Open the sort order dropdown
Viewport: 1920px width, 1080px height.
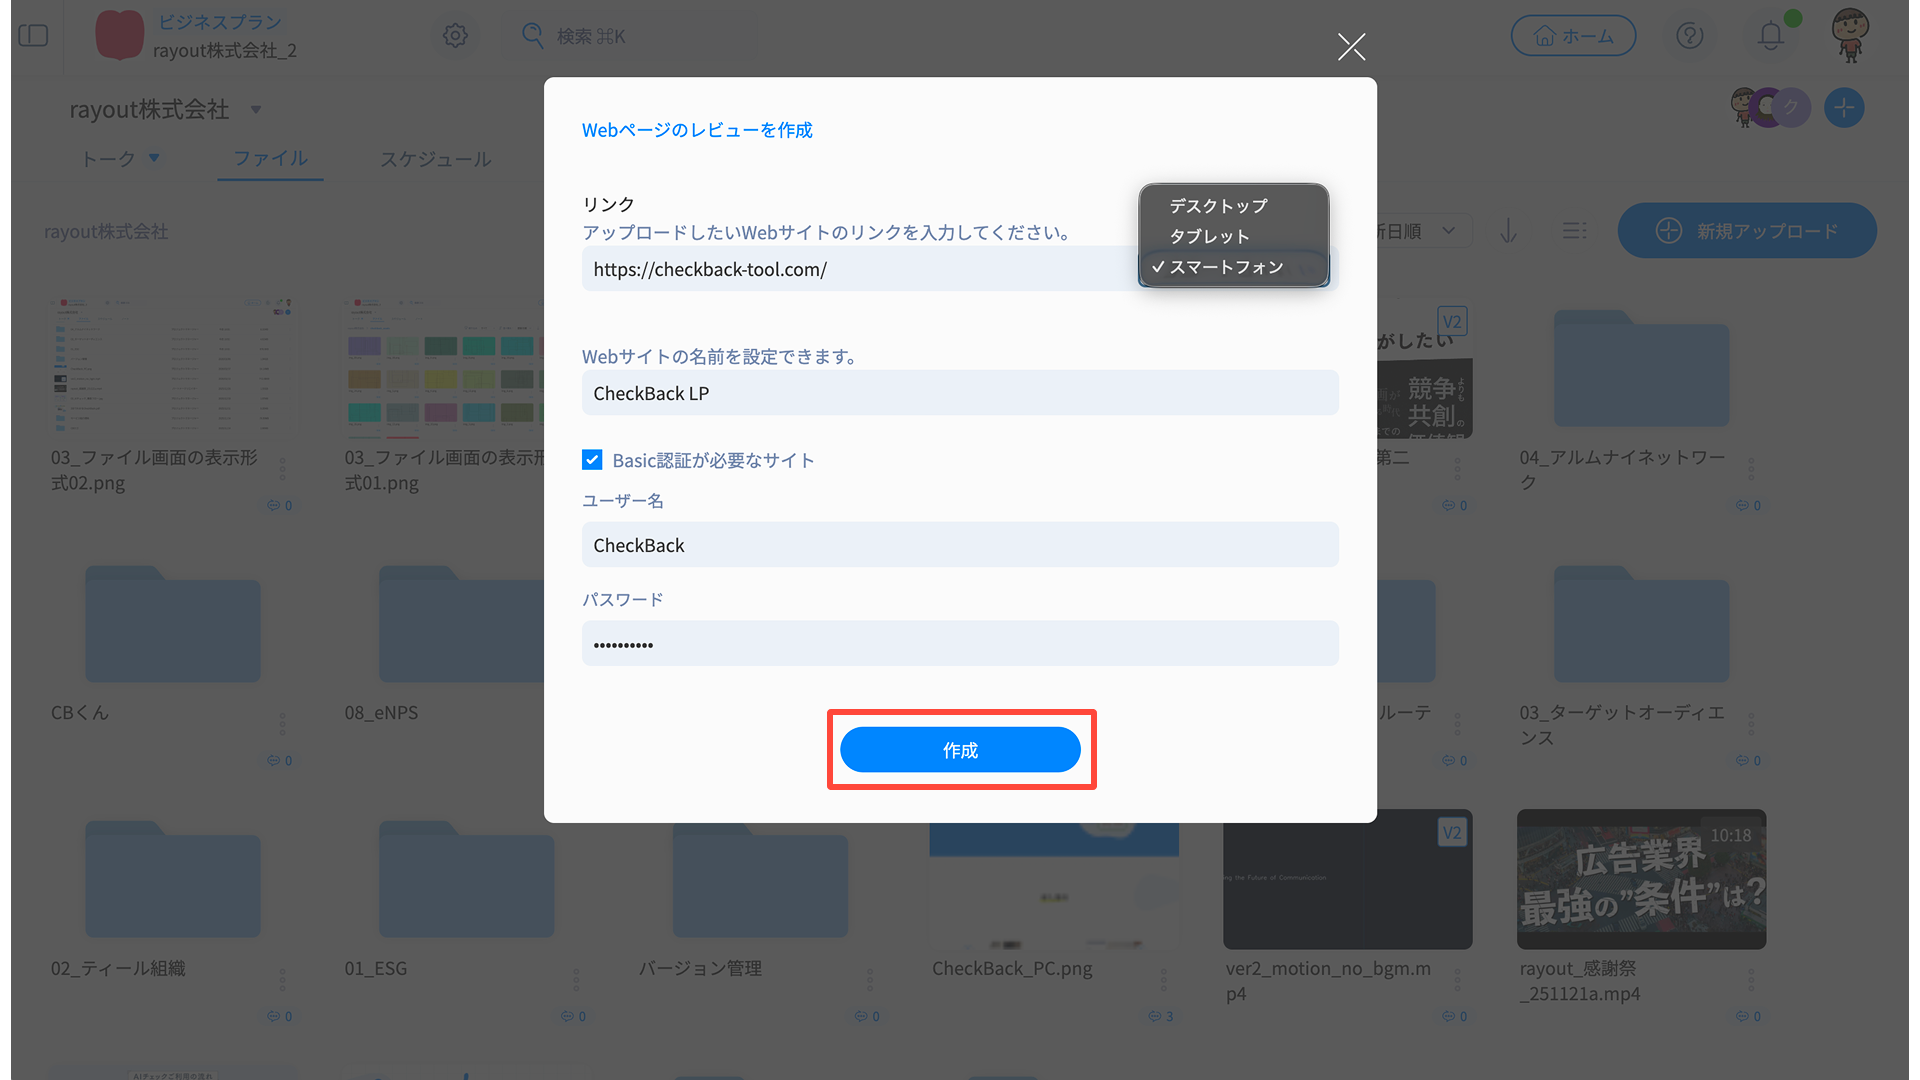click(1420, 232)
